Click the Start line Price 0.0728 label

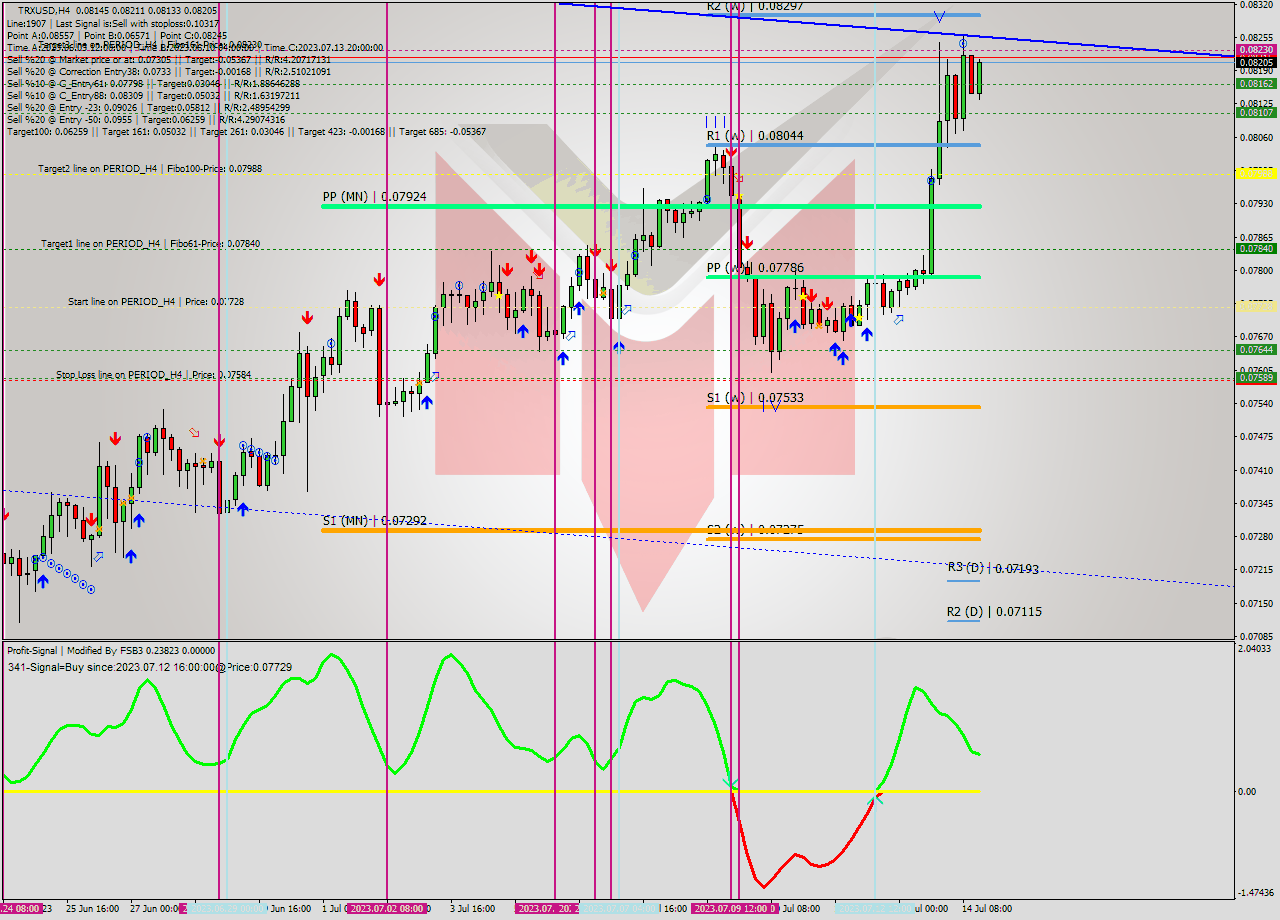pos(156,301)
